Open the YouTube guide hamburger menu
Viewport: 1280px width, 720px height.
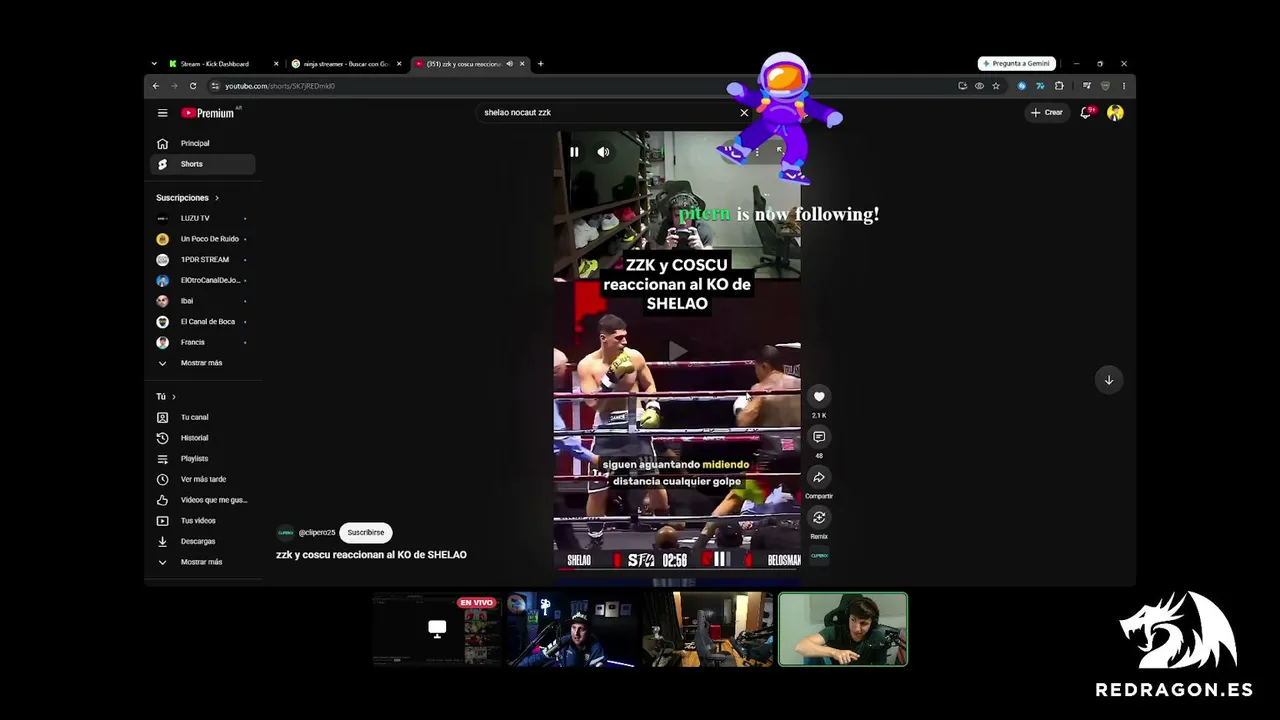pyautogui.click(x=162, y=113)
